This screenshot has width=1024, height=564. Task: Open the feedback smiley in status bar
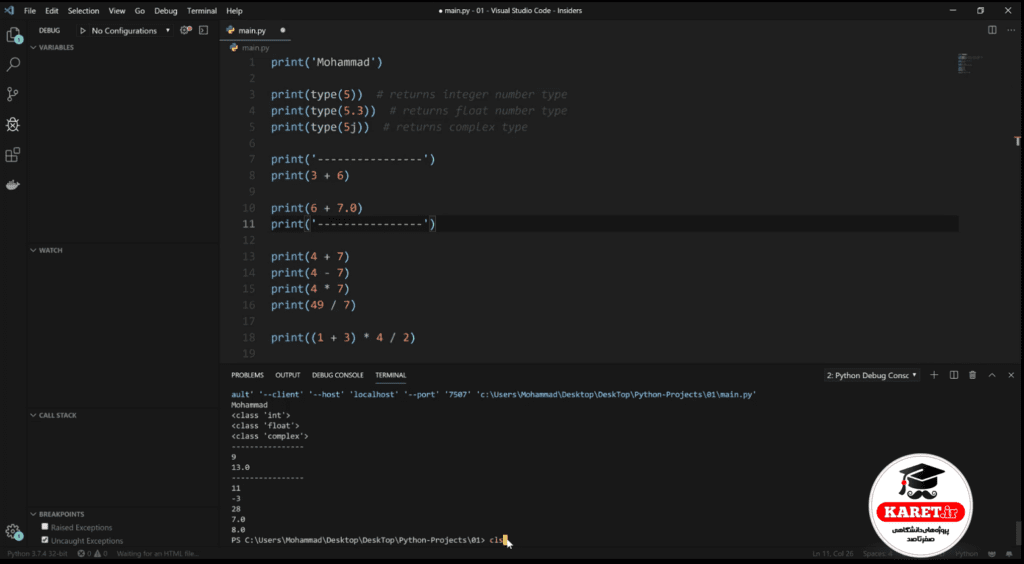(x=991, y=554)
